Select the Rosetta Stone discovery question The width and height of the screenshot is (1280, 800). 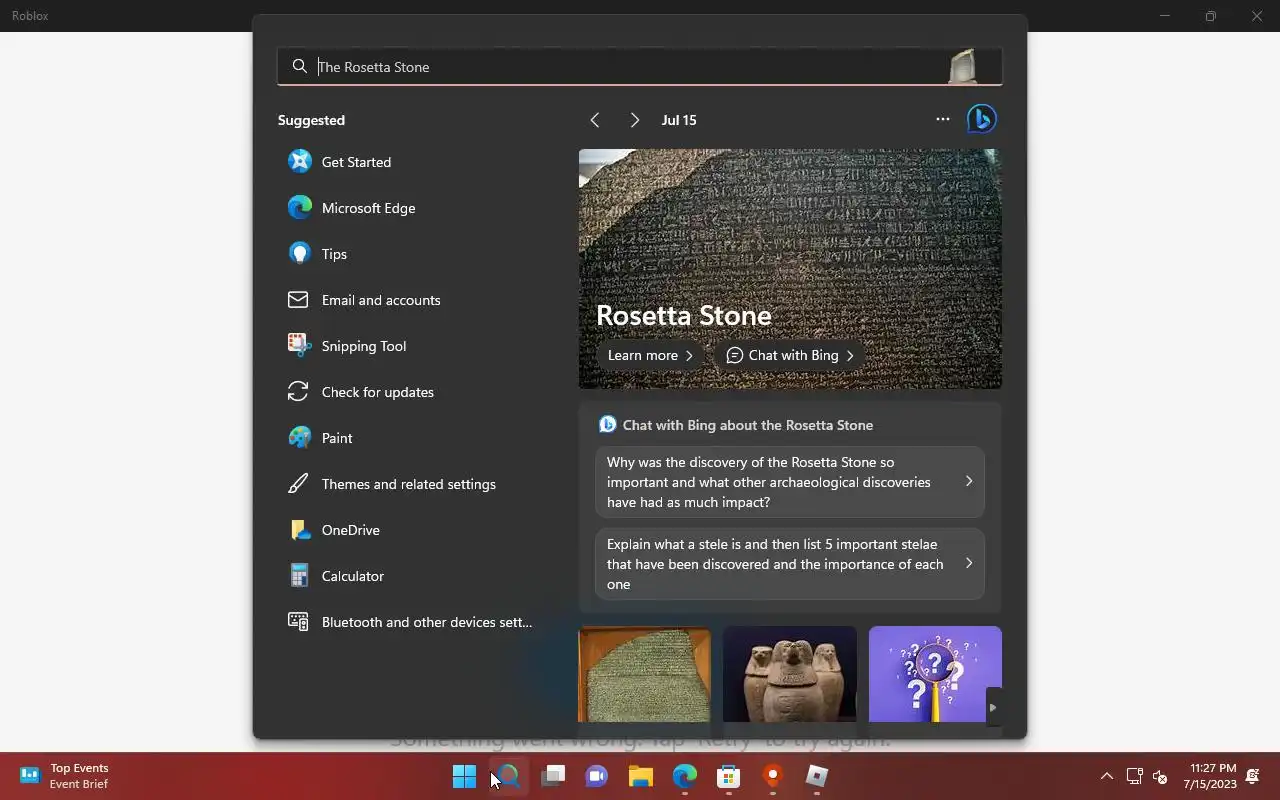(x=790, y=482)
